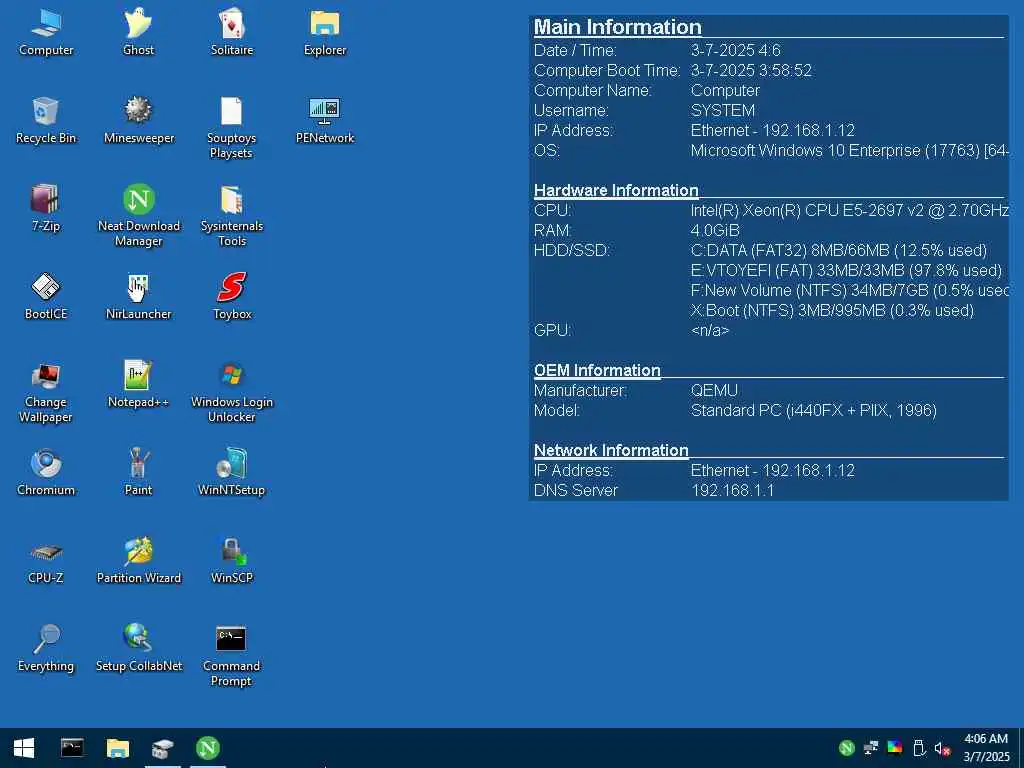Open Neat Download Manager desktop shortcut

pos(138,216)
